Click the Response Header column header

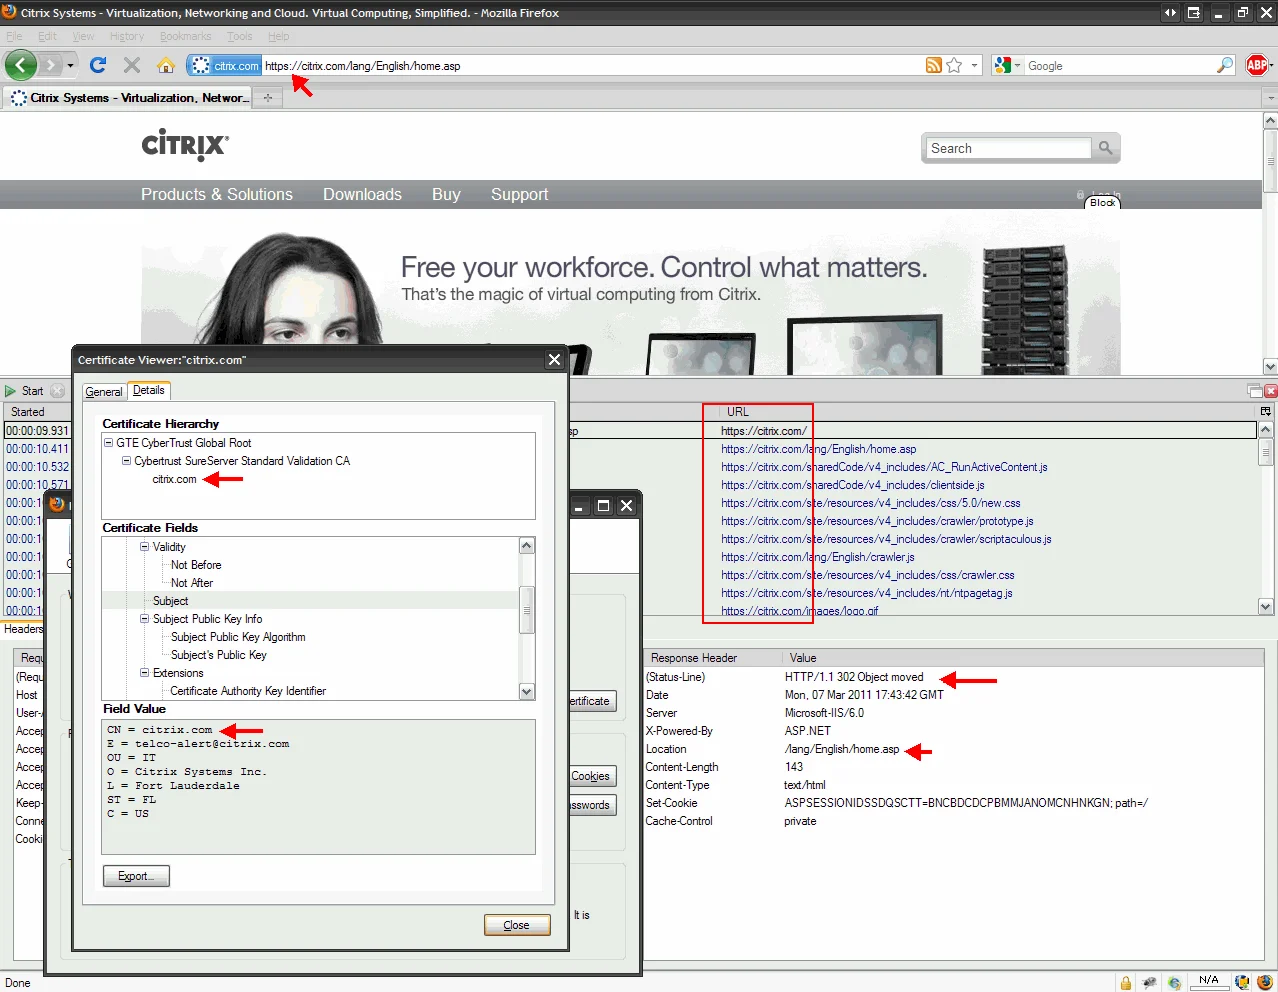point(694,658)
